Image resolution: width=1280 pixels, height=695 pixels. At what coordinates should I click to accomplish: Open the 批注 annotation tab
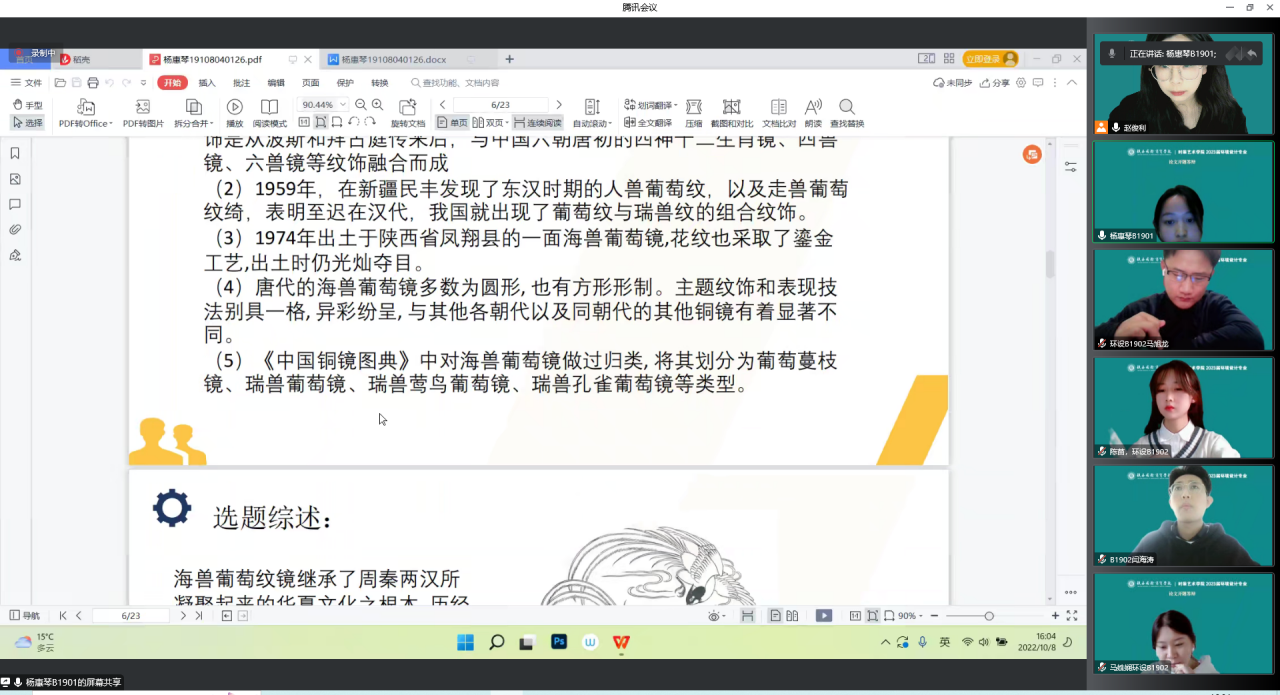pyautogui.click(x=241, y=83)
